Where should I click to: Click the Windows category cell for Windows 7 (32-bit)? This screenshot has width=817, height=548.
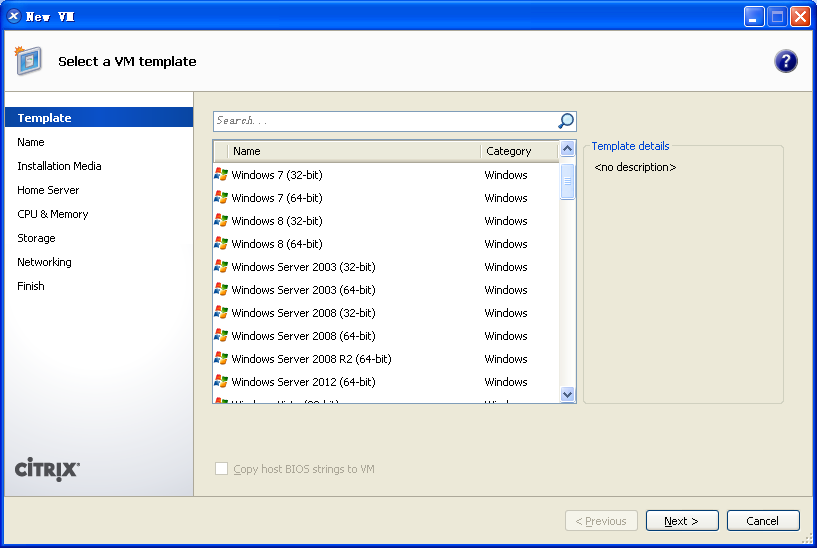click(505, 175)
